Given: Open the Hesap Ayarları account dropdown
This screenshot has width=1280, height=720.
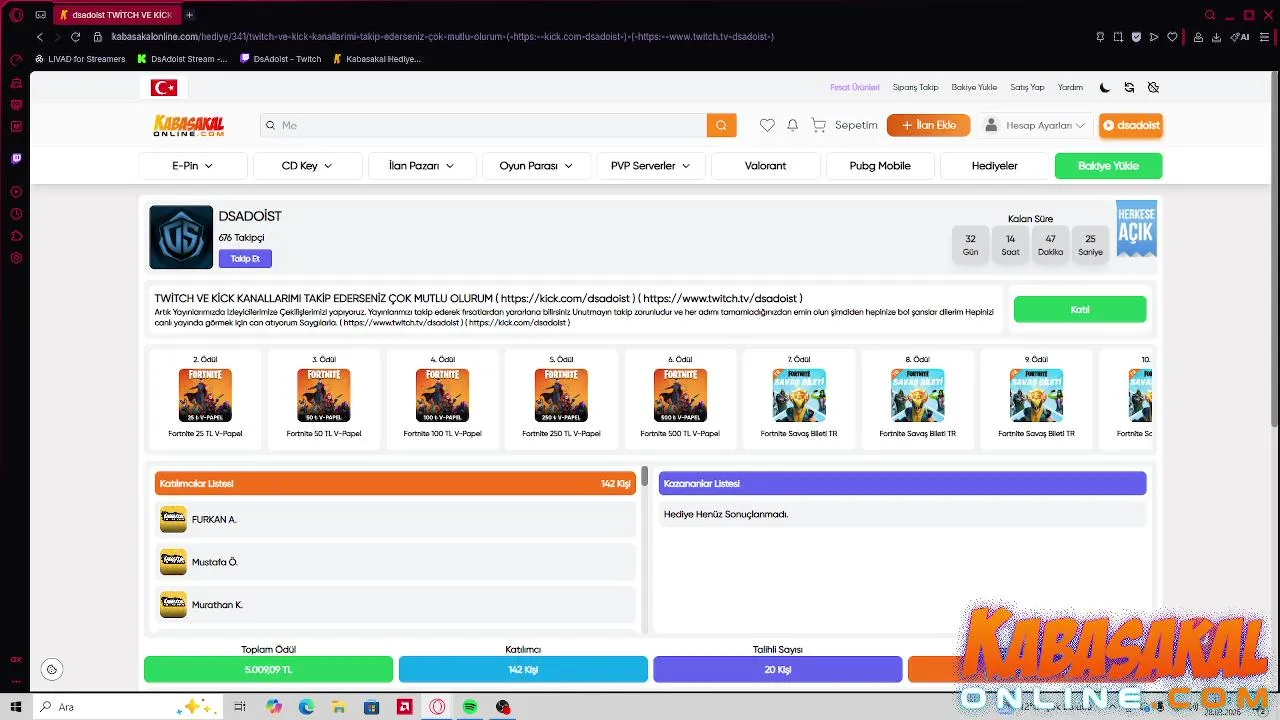Looking at the screenshot, I should 1035,125.
